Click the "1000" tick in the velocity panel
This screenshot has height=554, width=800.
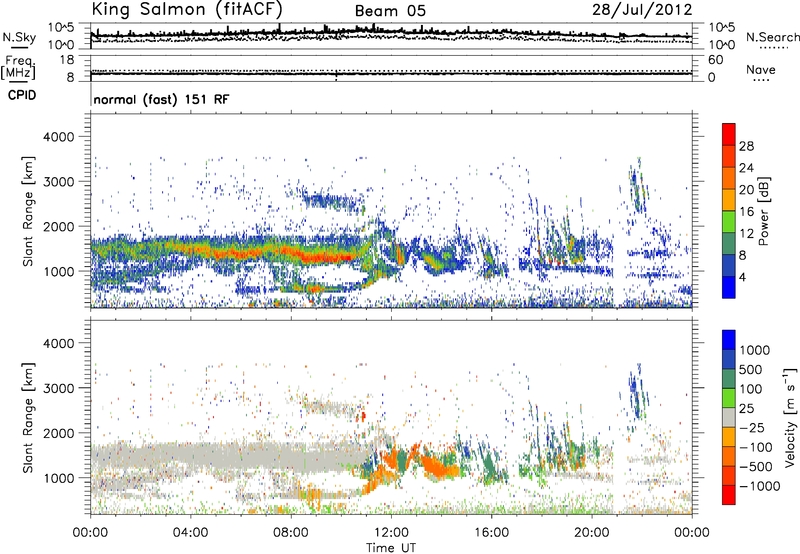61,478
